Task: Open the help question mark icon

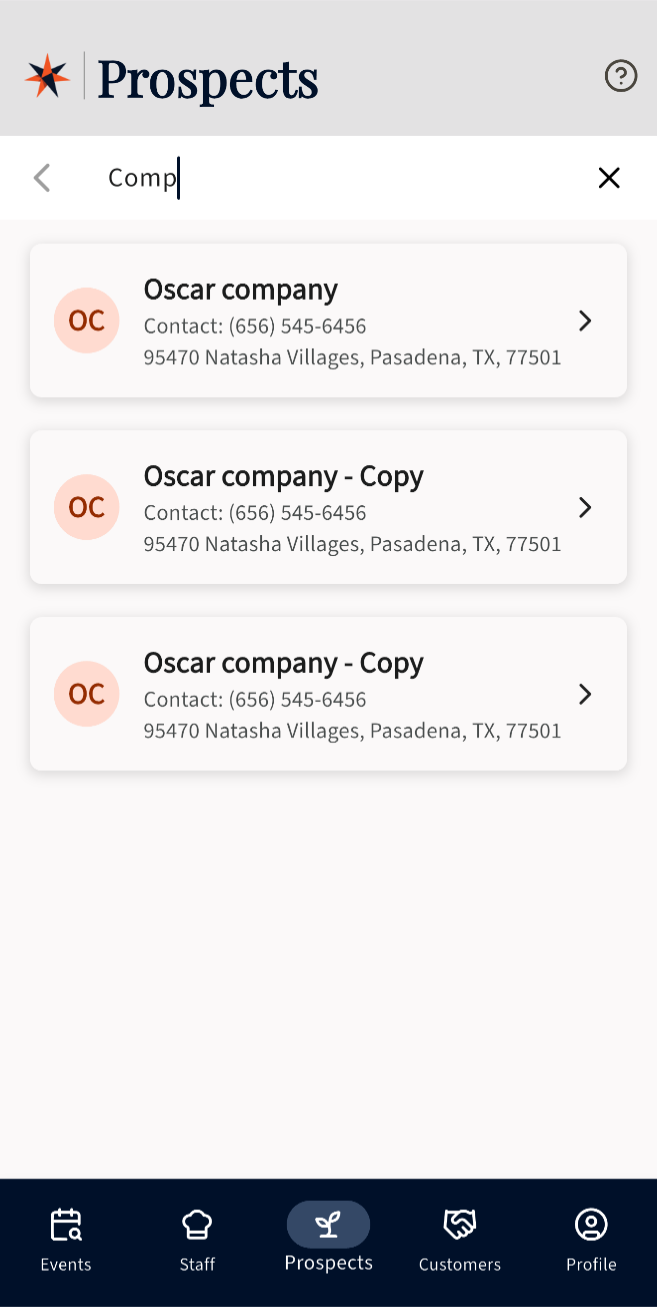Action: (621, 76)
